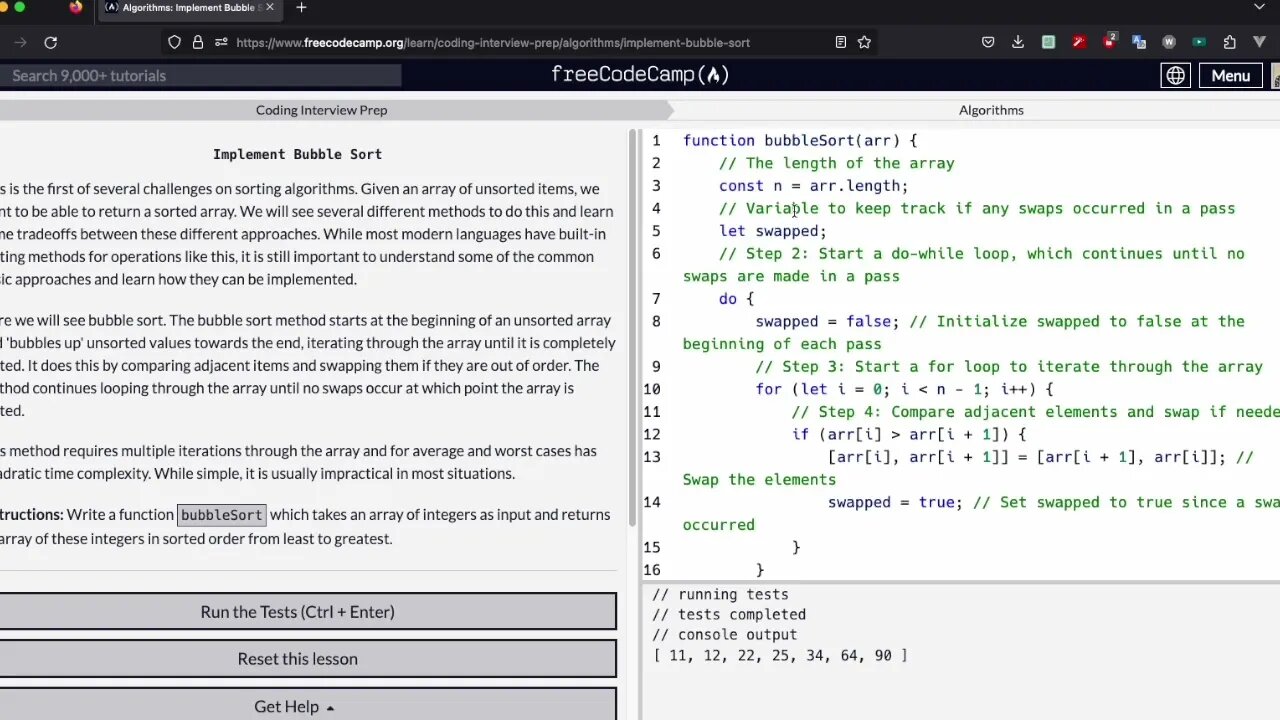Screen dimensions: 1280x720
Task: Run the Tests button
Action: [297, 612]
